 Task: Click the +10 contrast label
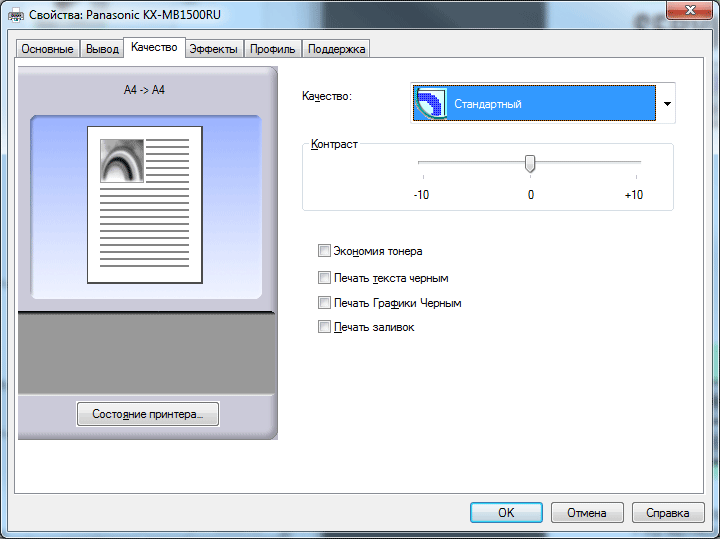[x=634, y=195]
